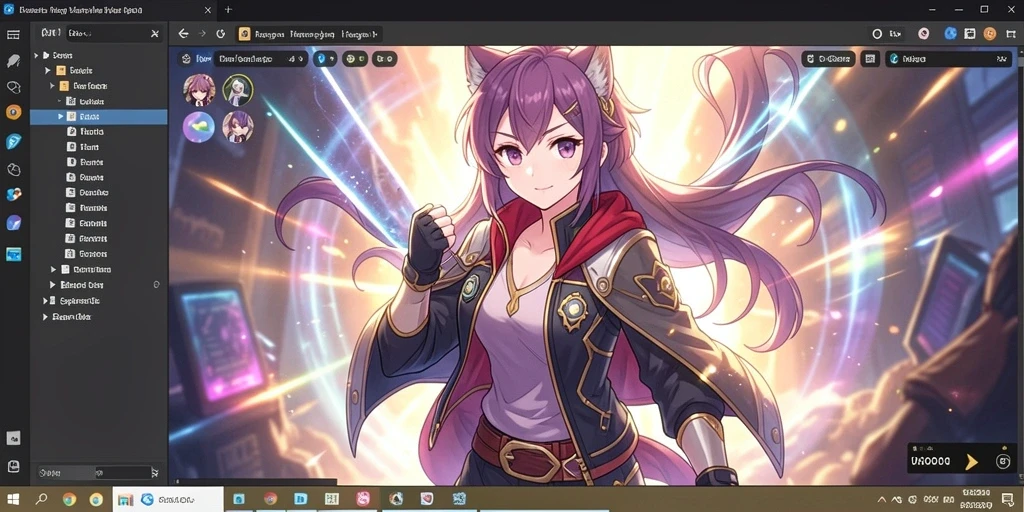Select the grey-haired avatar with yellow ring
The height and width of the screenshot is (512, 1024).
238,90
